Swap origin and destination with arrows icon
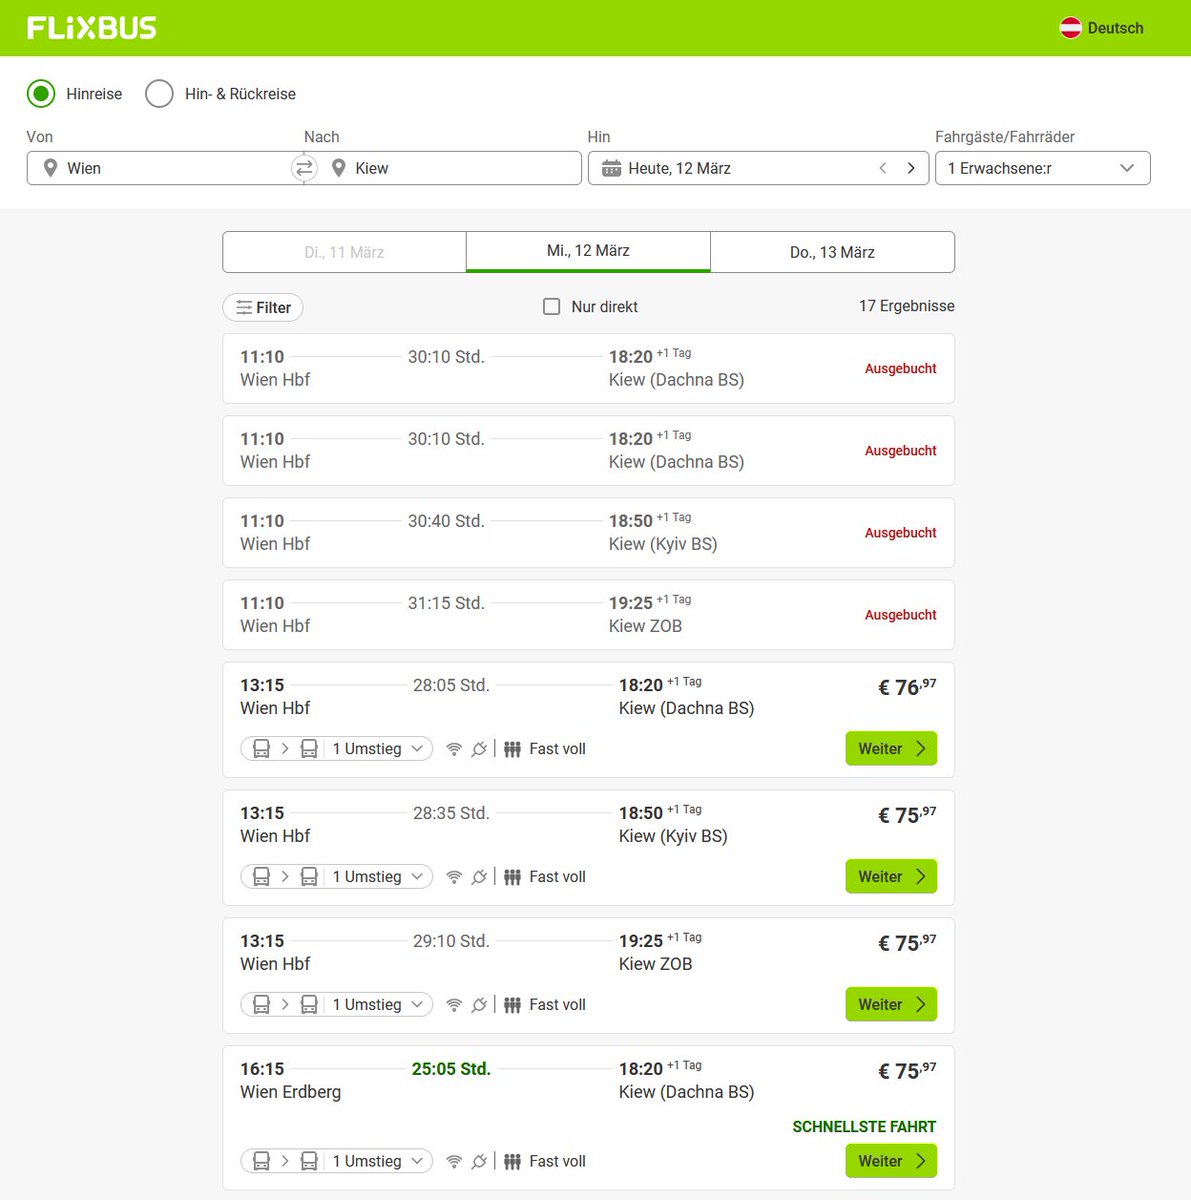The image size is (1191, 1200). coord(304,168)
